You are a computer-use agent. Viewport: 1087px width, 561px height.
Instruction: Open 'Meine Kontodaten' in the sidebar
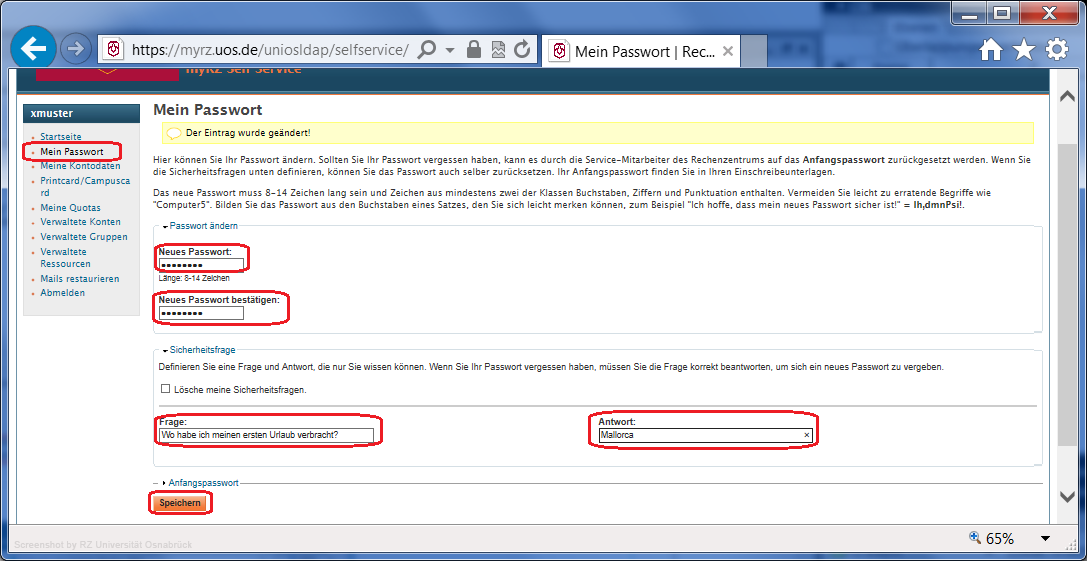coord(80,166)
